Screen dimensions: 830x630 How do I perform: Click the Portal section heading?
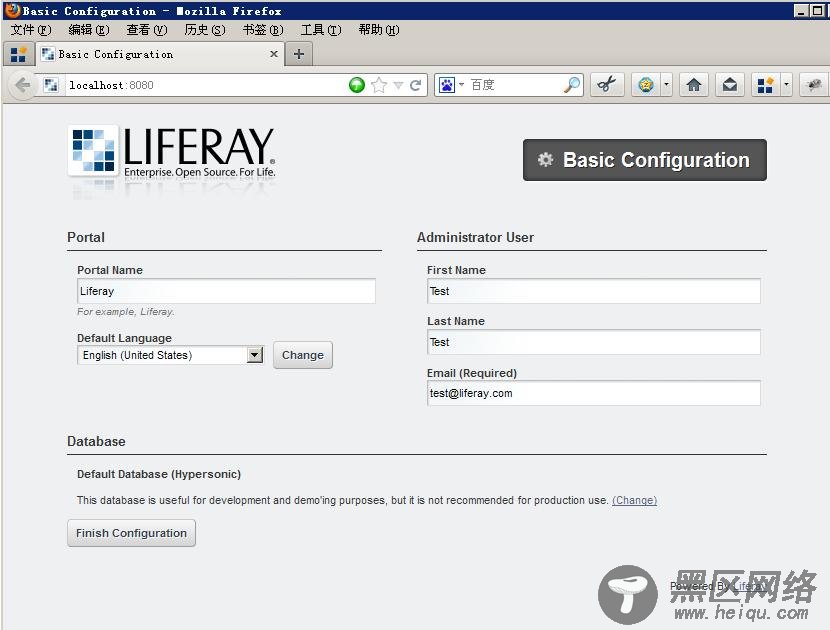pyautogui.click(x=86, y=237)
